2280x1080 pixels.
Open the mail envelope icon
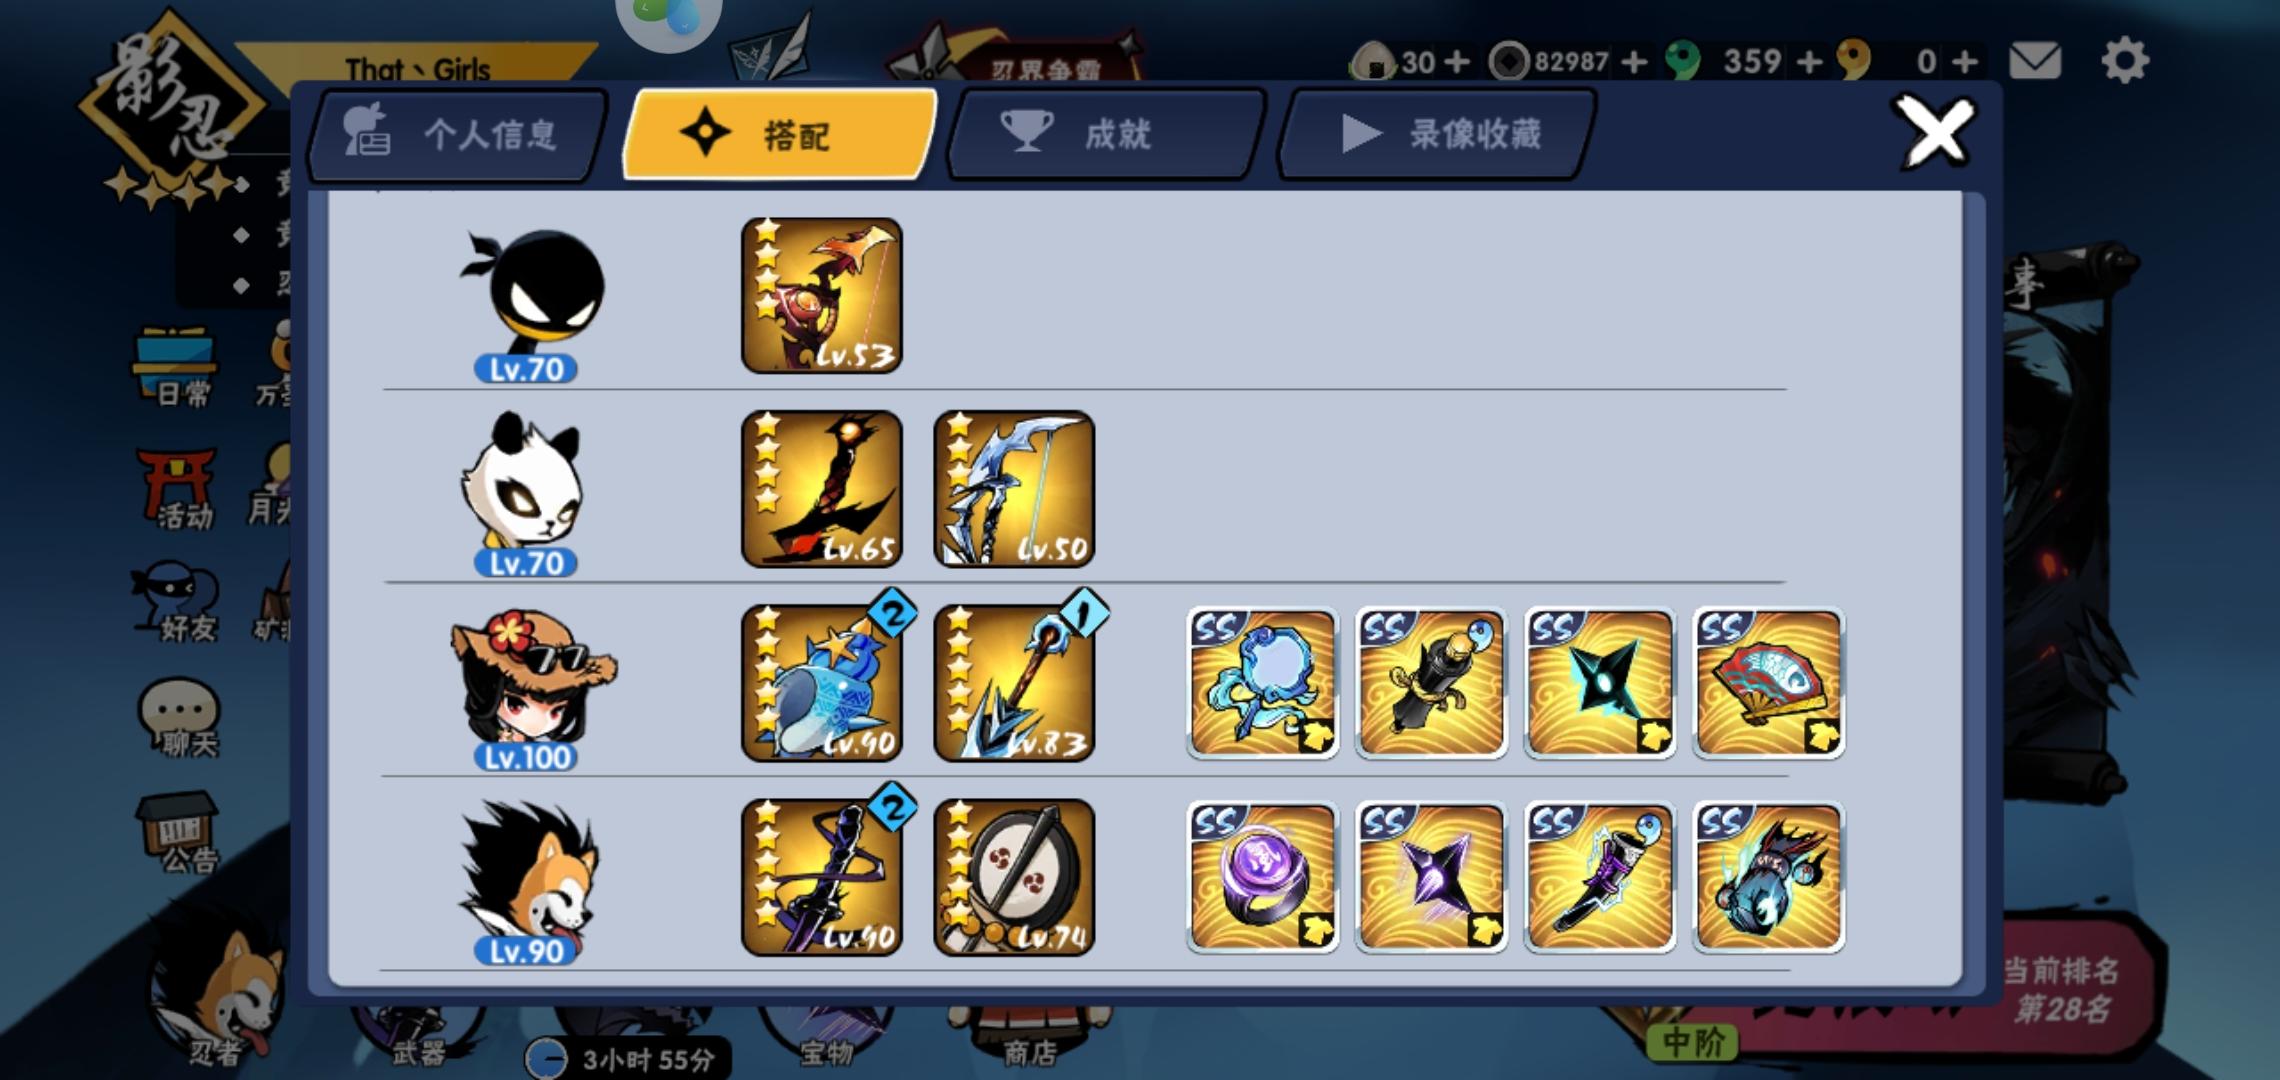(2035, 61)
